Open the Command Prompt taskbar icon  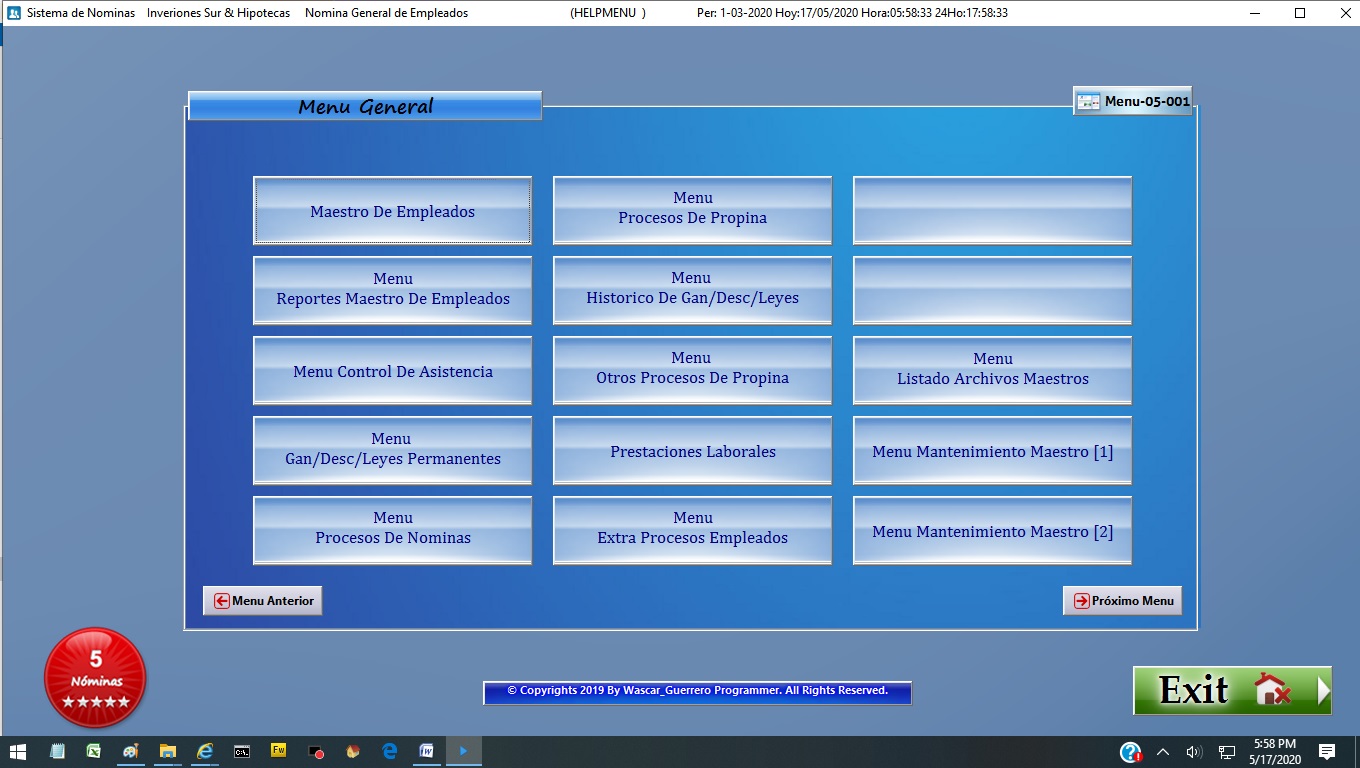pyautogui.click(x=242, y=751)
